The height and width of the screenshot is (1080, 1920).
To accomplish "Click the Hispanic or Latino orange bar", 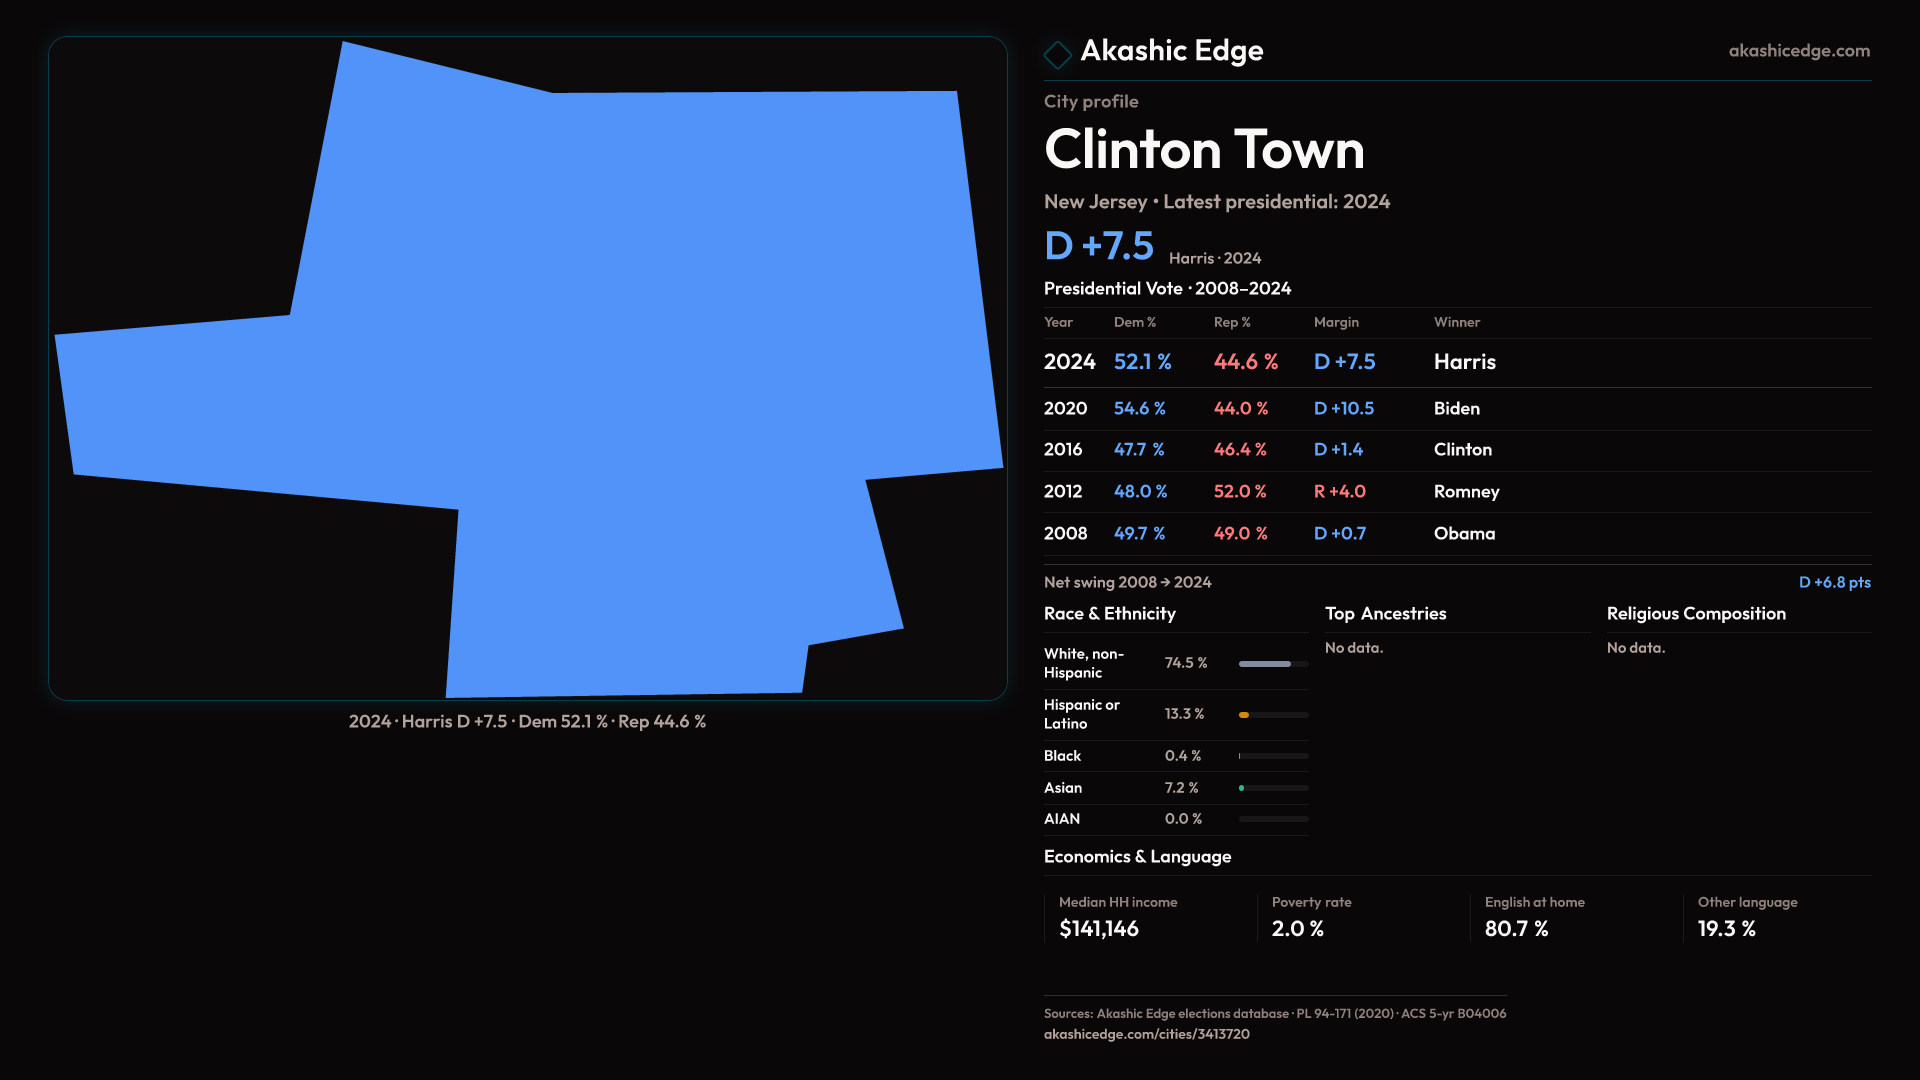I will (1245, 715).
